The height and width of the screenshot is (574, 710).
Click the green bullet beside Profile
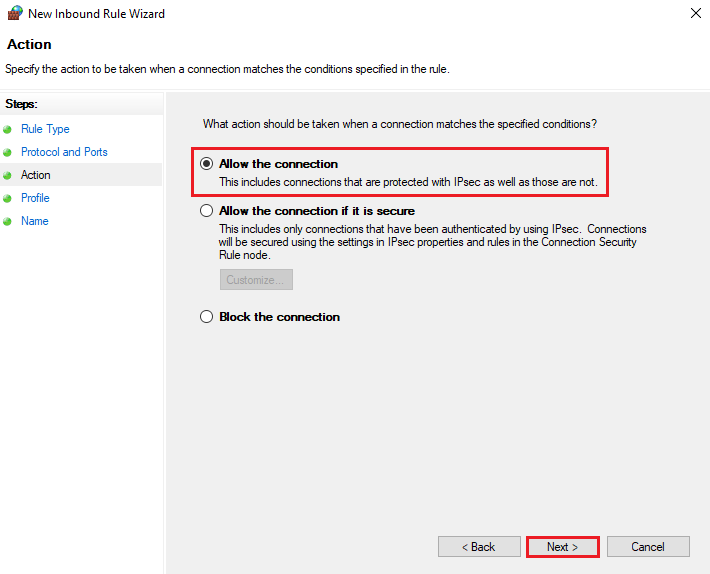click(x=8, y=199)
